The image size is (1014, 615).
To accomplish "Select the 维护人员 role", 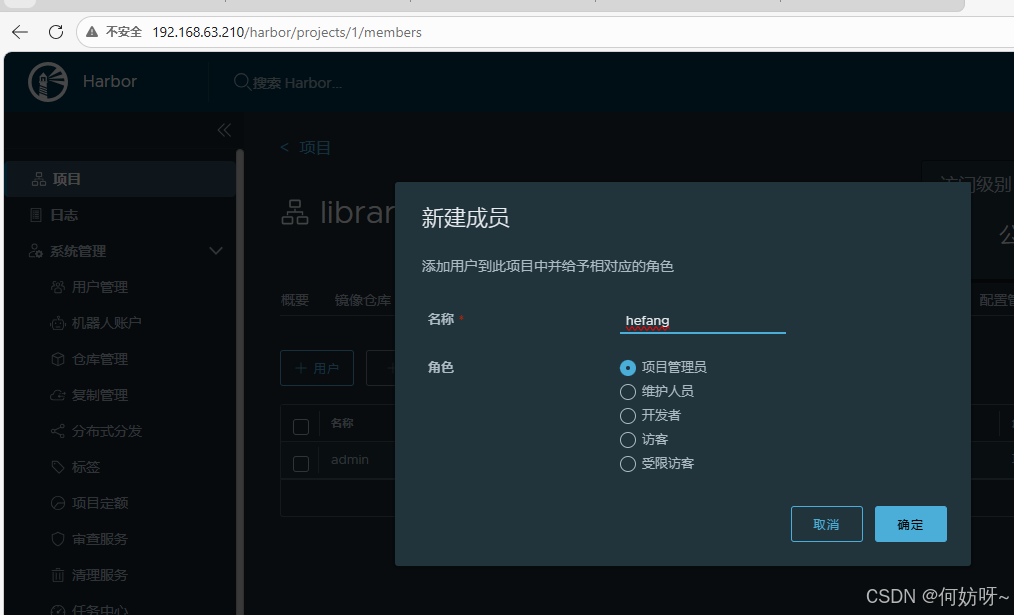I will click(627, 391).
